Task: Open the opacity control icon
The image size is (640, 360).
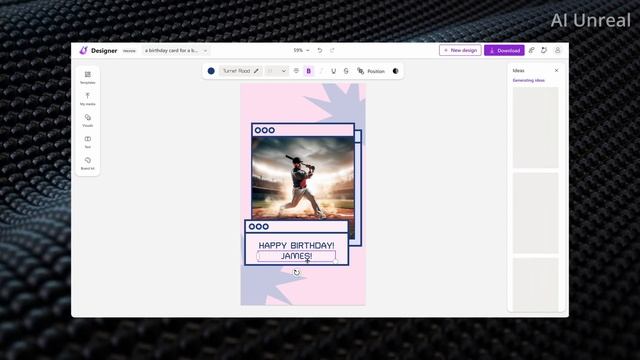Action: (x=396, y=71)
